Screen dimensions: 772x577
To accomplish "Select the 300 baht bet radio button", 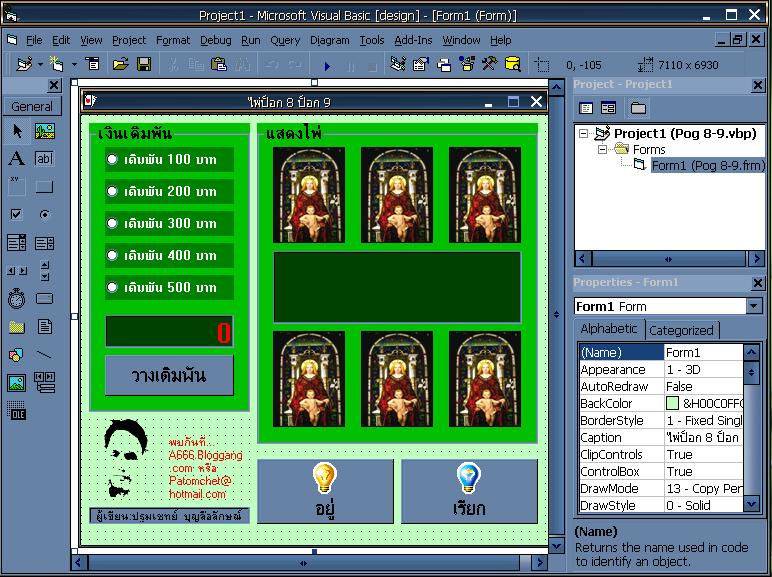I will click(112, 223).
